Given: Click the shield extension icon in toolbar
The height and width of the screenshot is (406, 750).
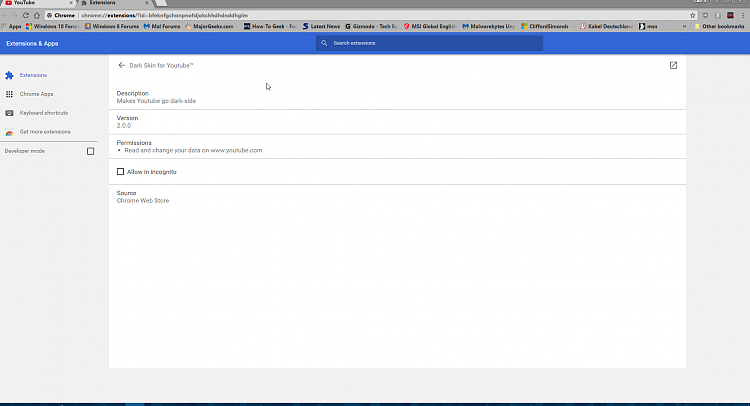Looking at the screenshot, I should click(x=705, y=15).
